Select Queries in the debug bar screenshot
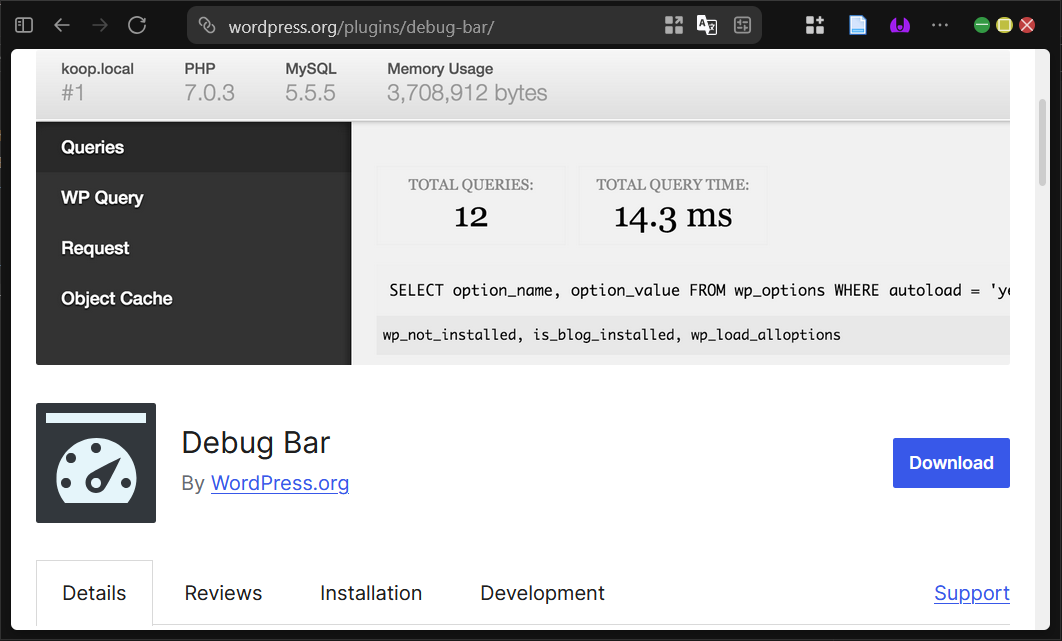Screen dimensions: 1062x641 194,147
